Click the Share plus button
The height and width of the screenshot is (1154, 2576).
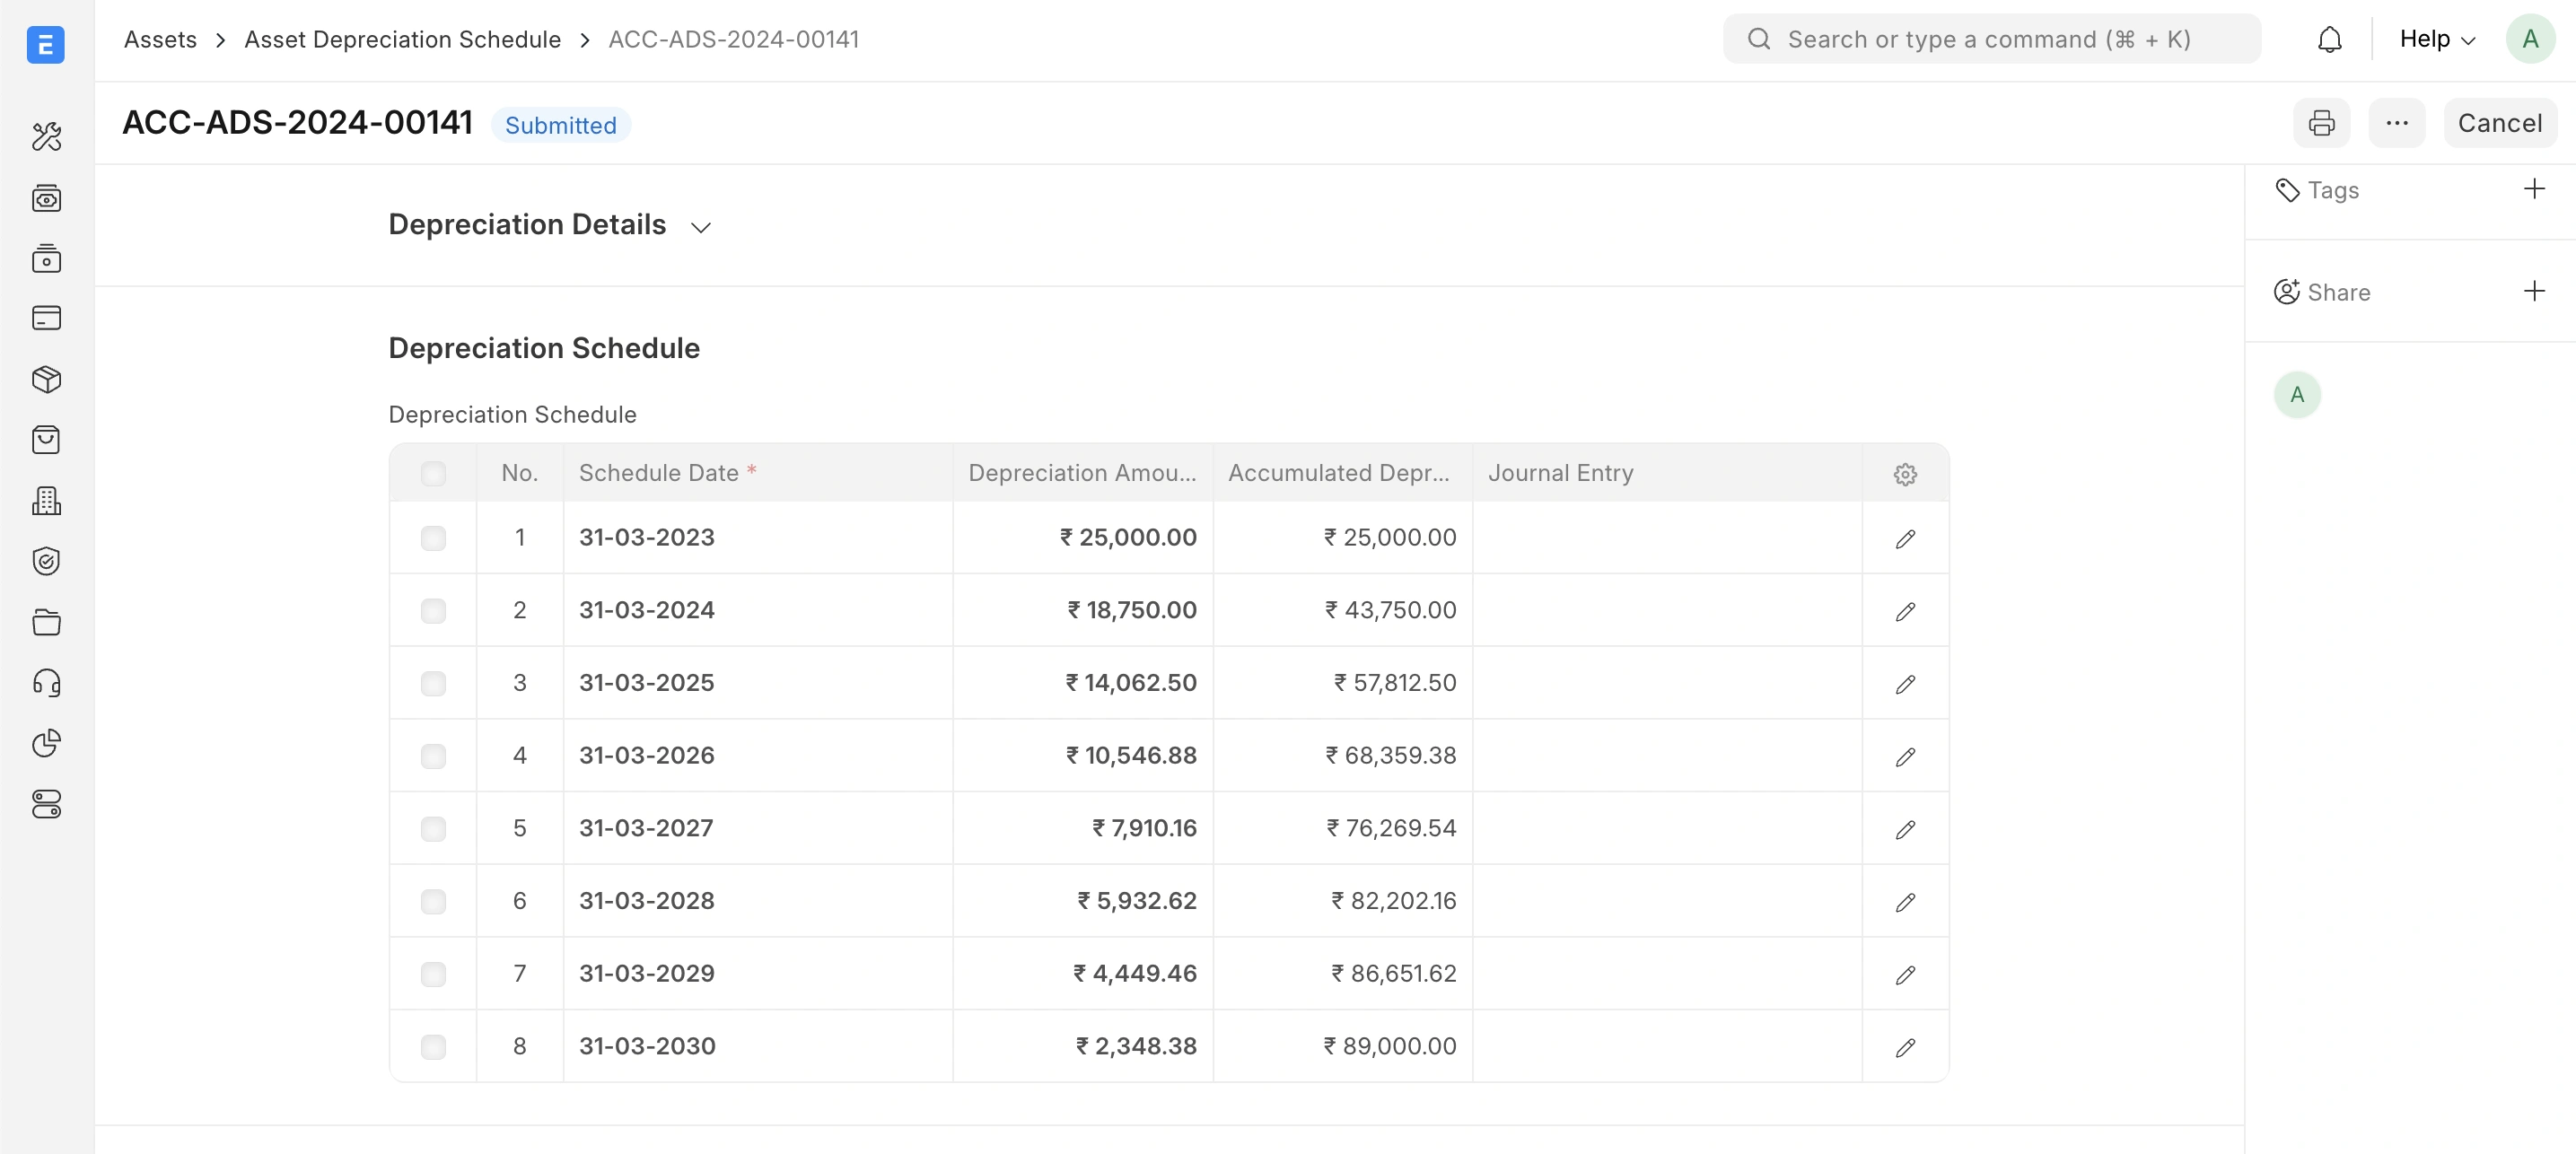point(2533,291)
